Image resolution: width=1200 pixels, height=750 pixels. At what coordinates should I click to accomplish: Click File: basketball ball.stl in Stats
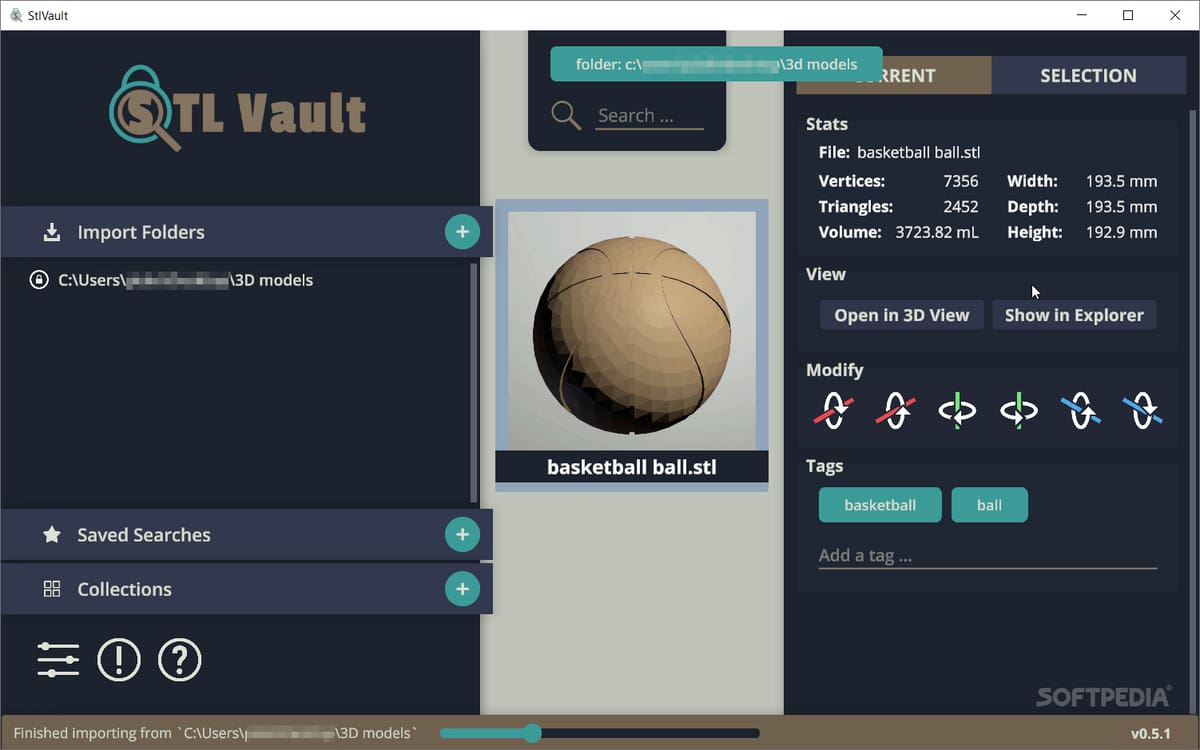899,153
